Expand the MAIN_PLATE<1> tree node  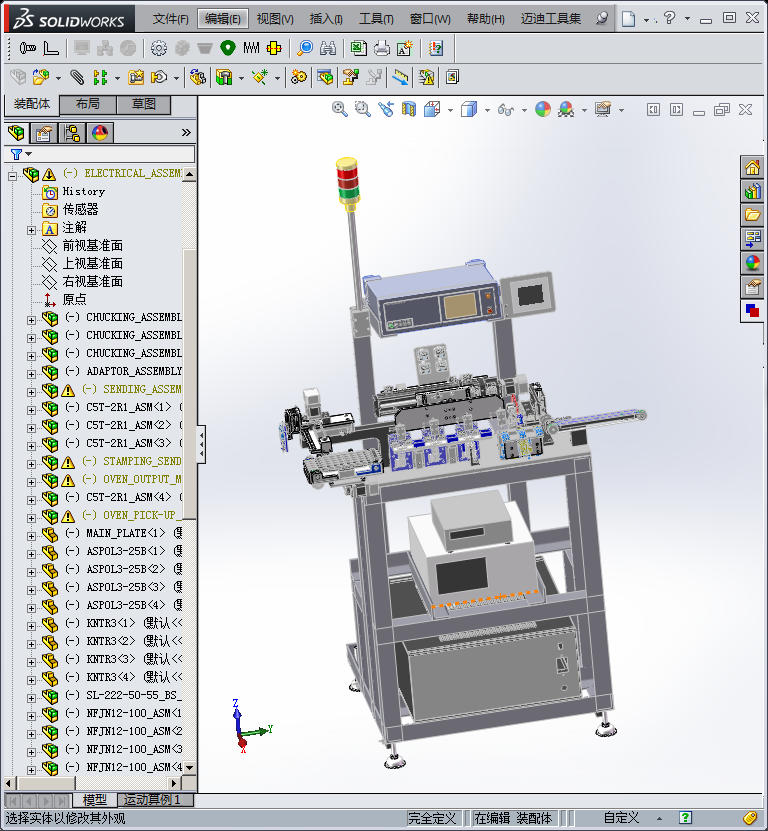(31, 536)
